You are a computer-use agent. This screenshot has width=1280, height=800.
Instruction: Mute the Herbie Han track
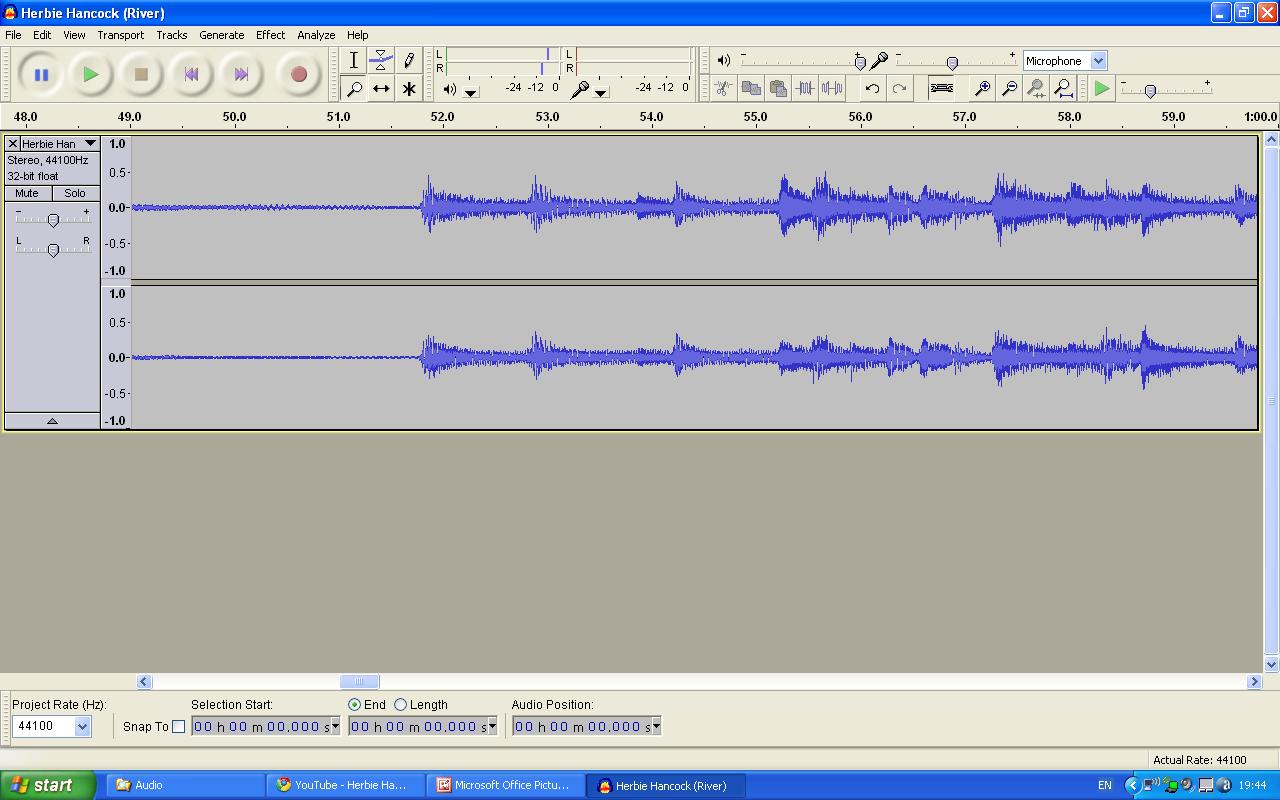(x=28, y=193)
